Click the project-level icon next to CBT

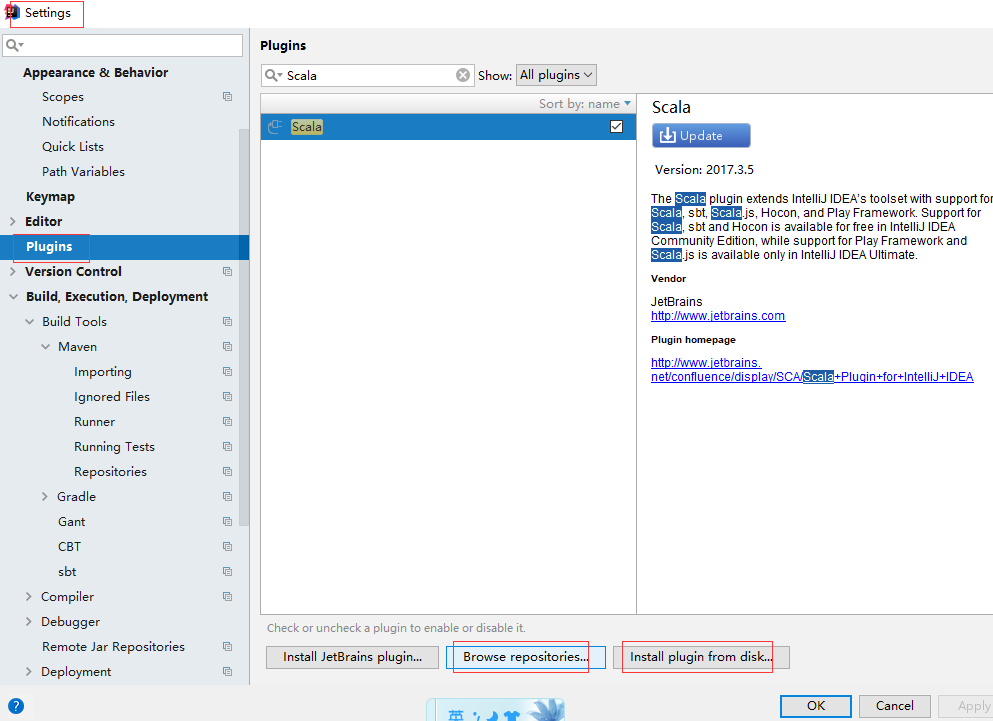point(227,547)
